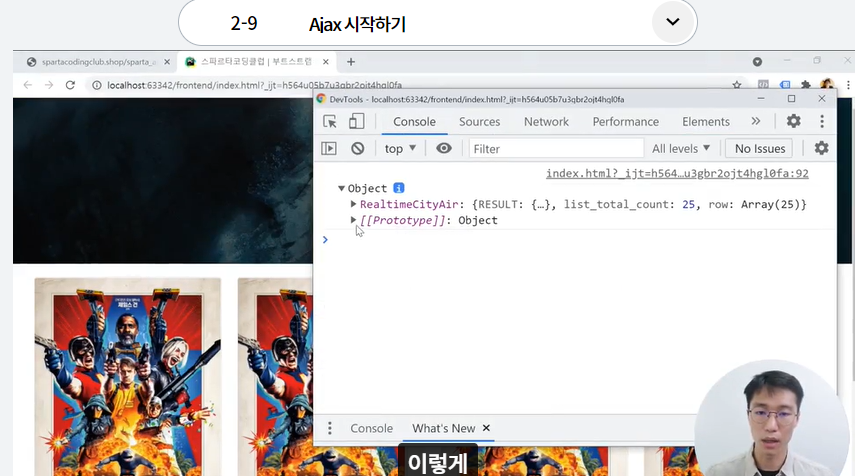Switch to the Network tab
The width and height of the screenshot is (855, 476).
(546, 122)
